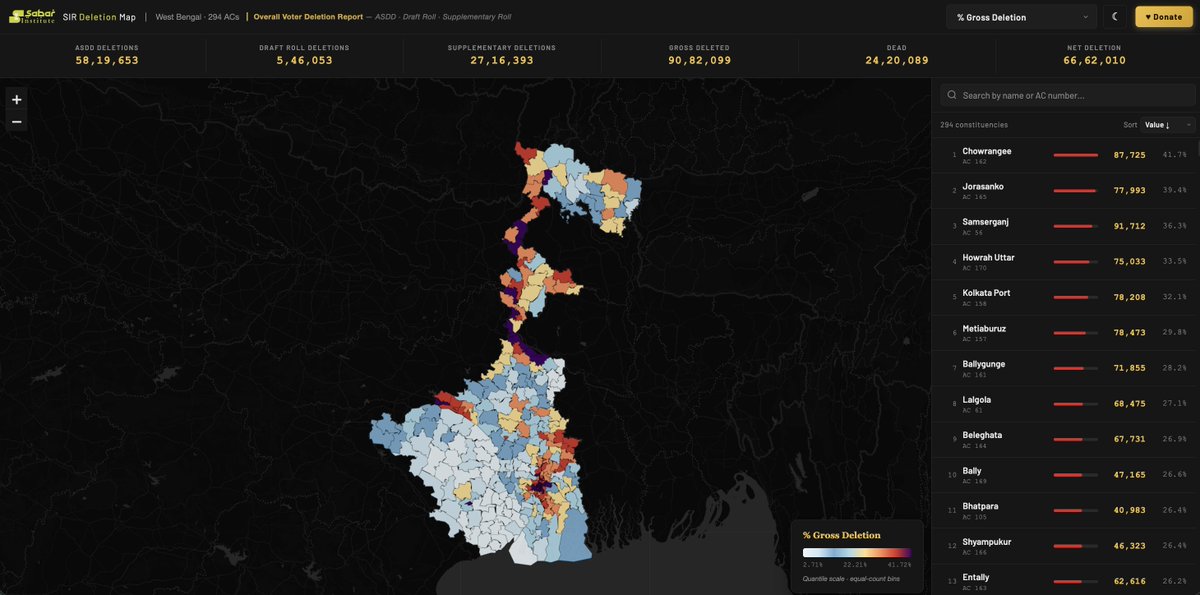Select the Lalgola constituency row
1200x595 pixels.
(x=1065, y=403)
